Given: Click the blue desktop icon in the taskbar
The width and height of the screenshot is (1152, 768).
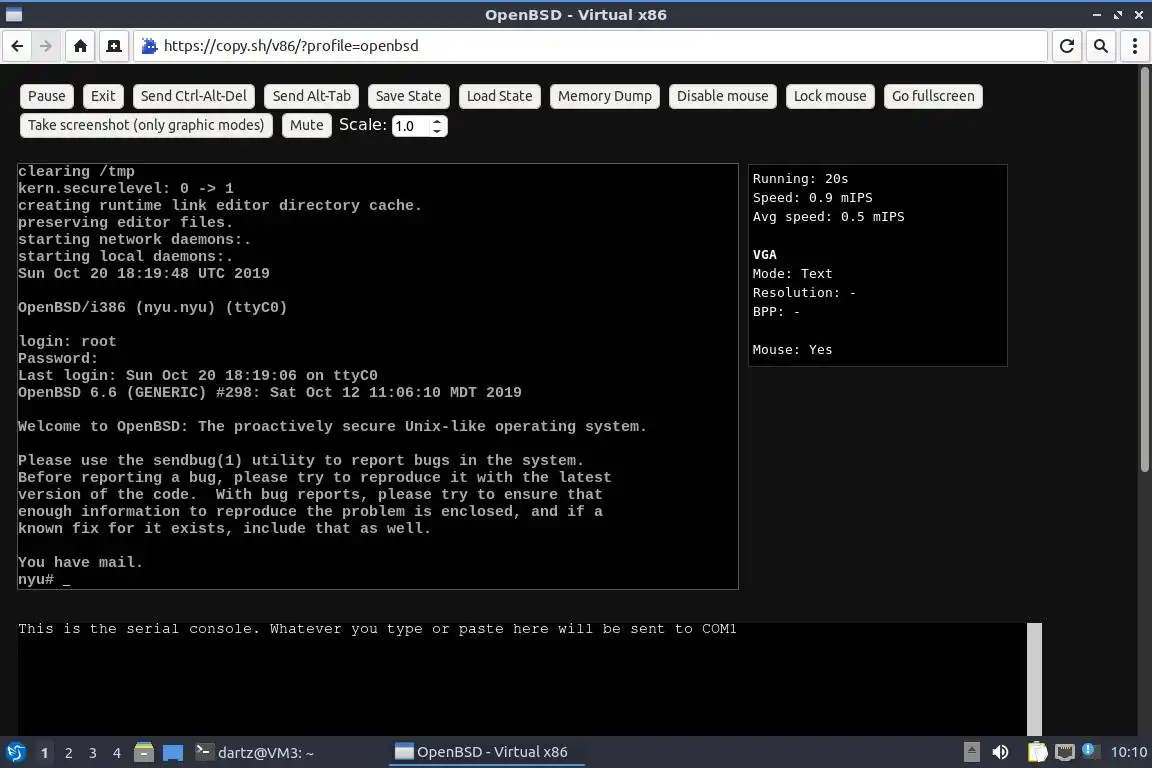Looking at the screenshot, I should (173, 753).
